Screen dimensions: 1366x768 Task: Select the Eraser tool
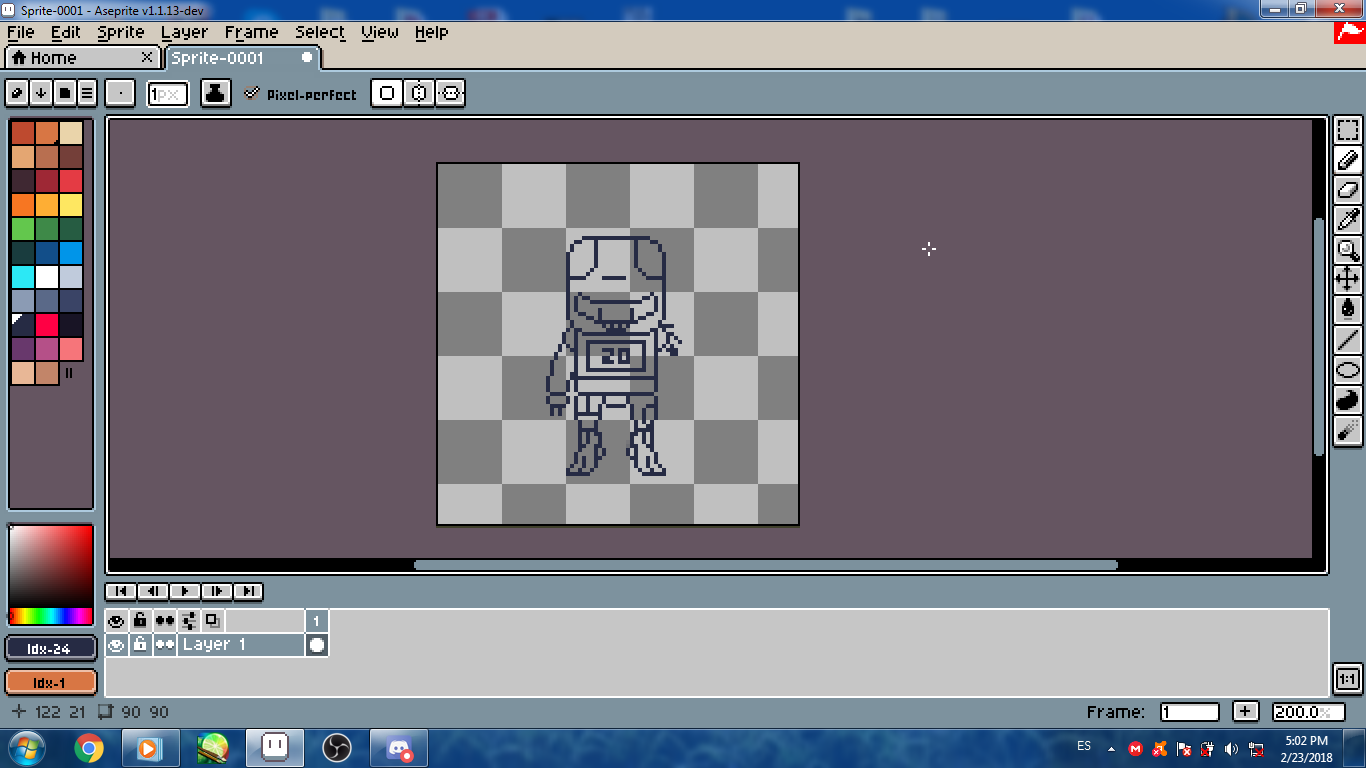click(1348, 190)
